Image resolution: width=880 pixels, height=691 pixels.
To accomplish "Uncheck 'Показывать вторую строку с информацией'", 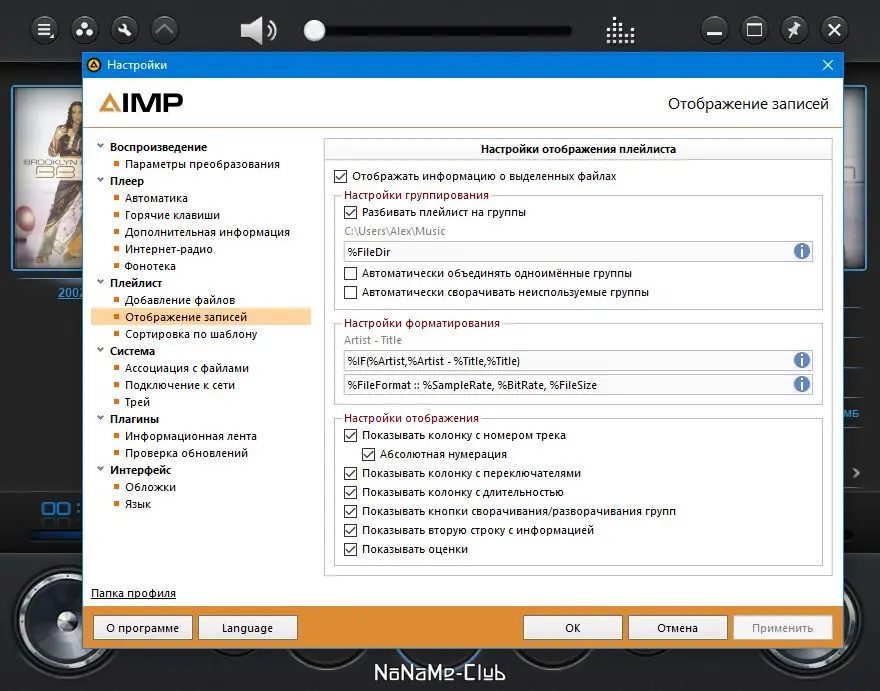I will point(350,530).
